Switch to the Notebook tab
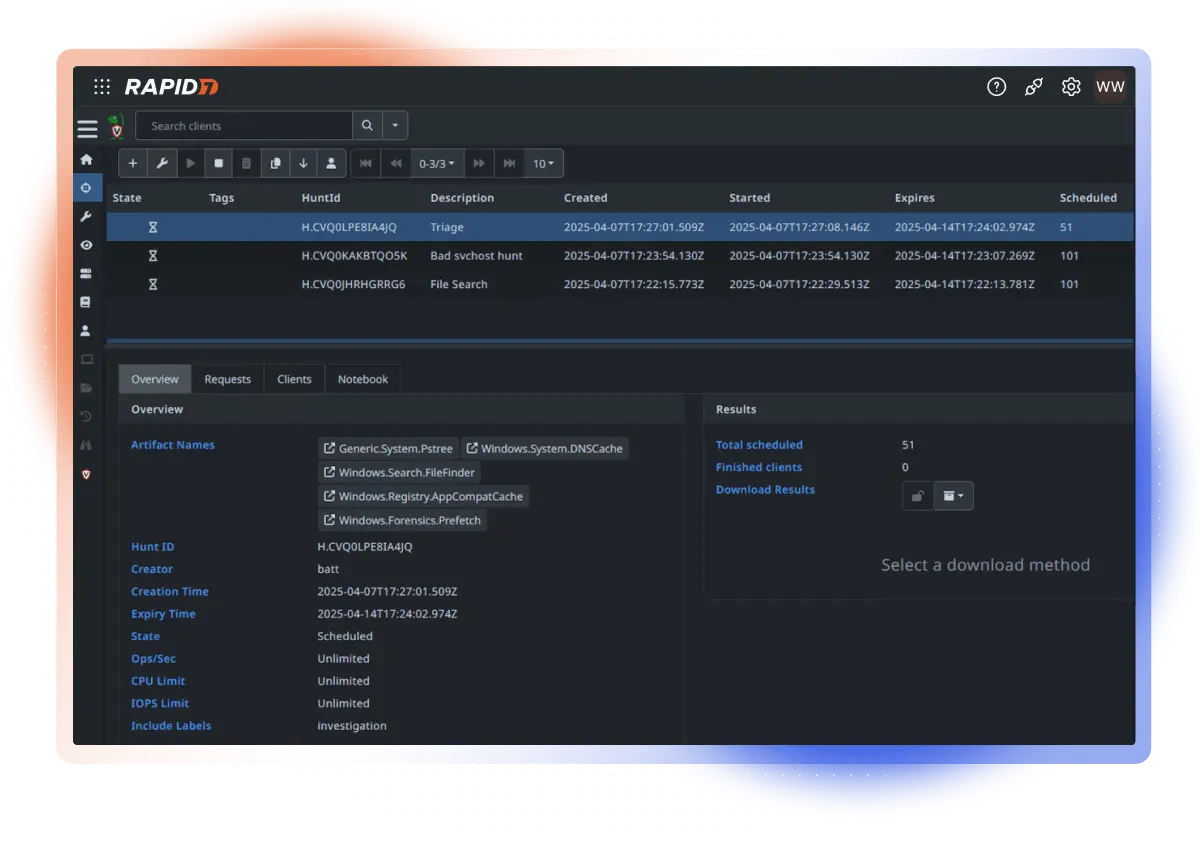This screenshot has width=1200, height=851. click(x=362, y=380)
